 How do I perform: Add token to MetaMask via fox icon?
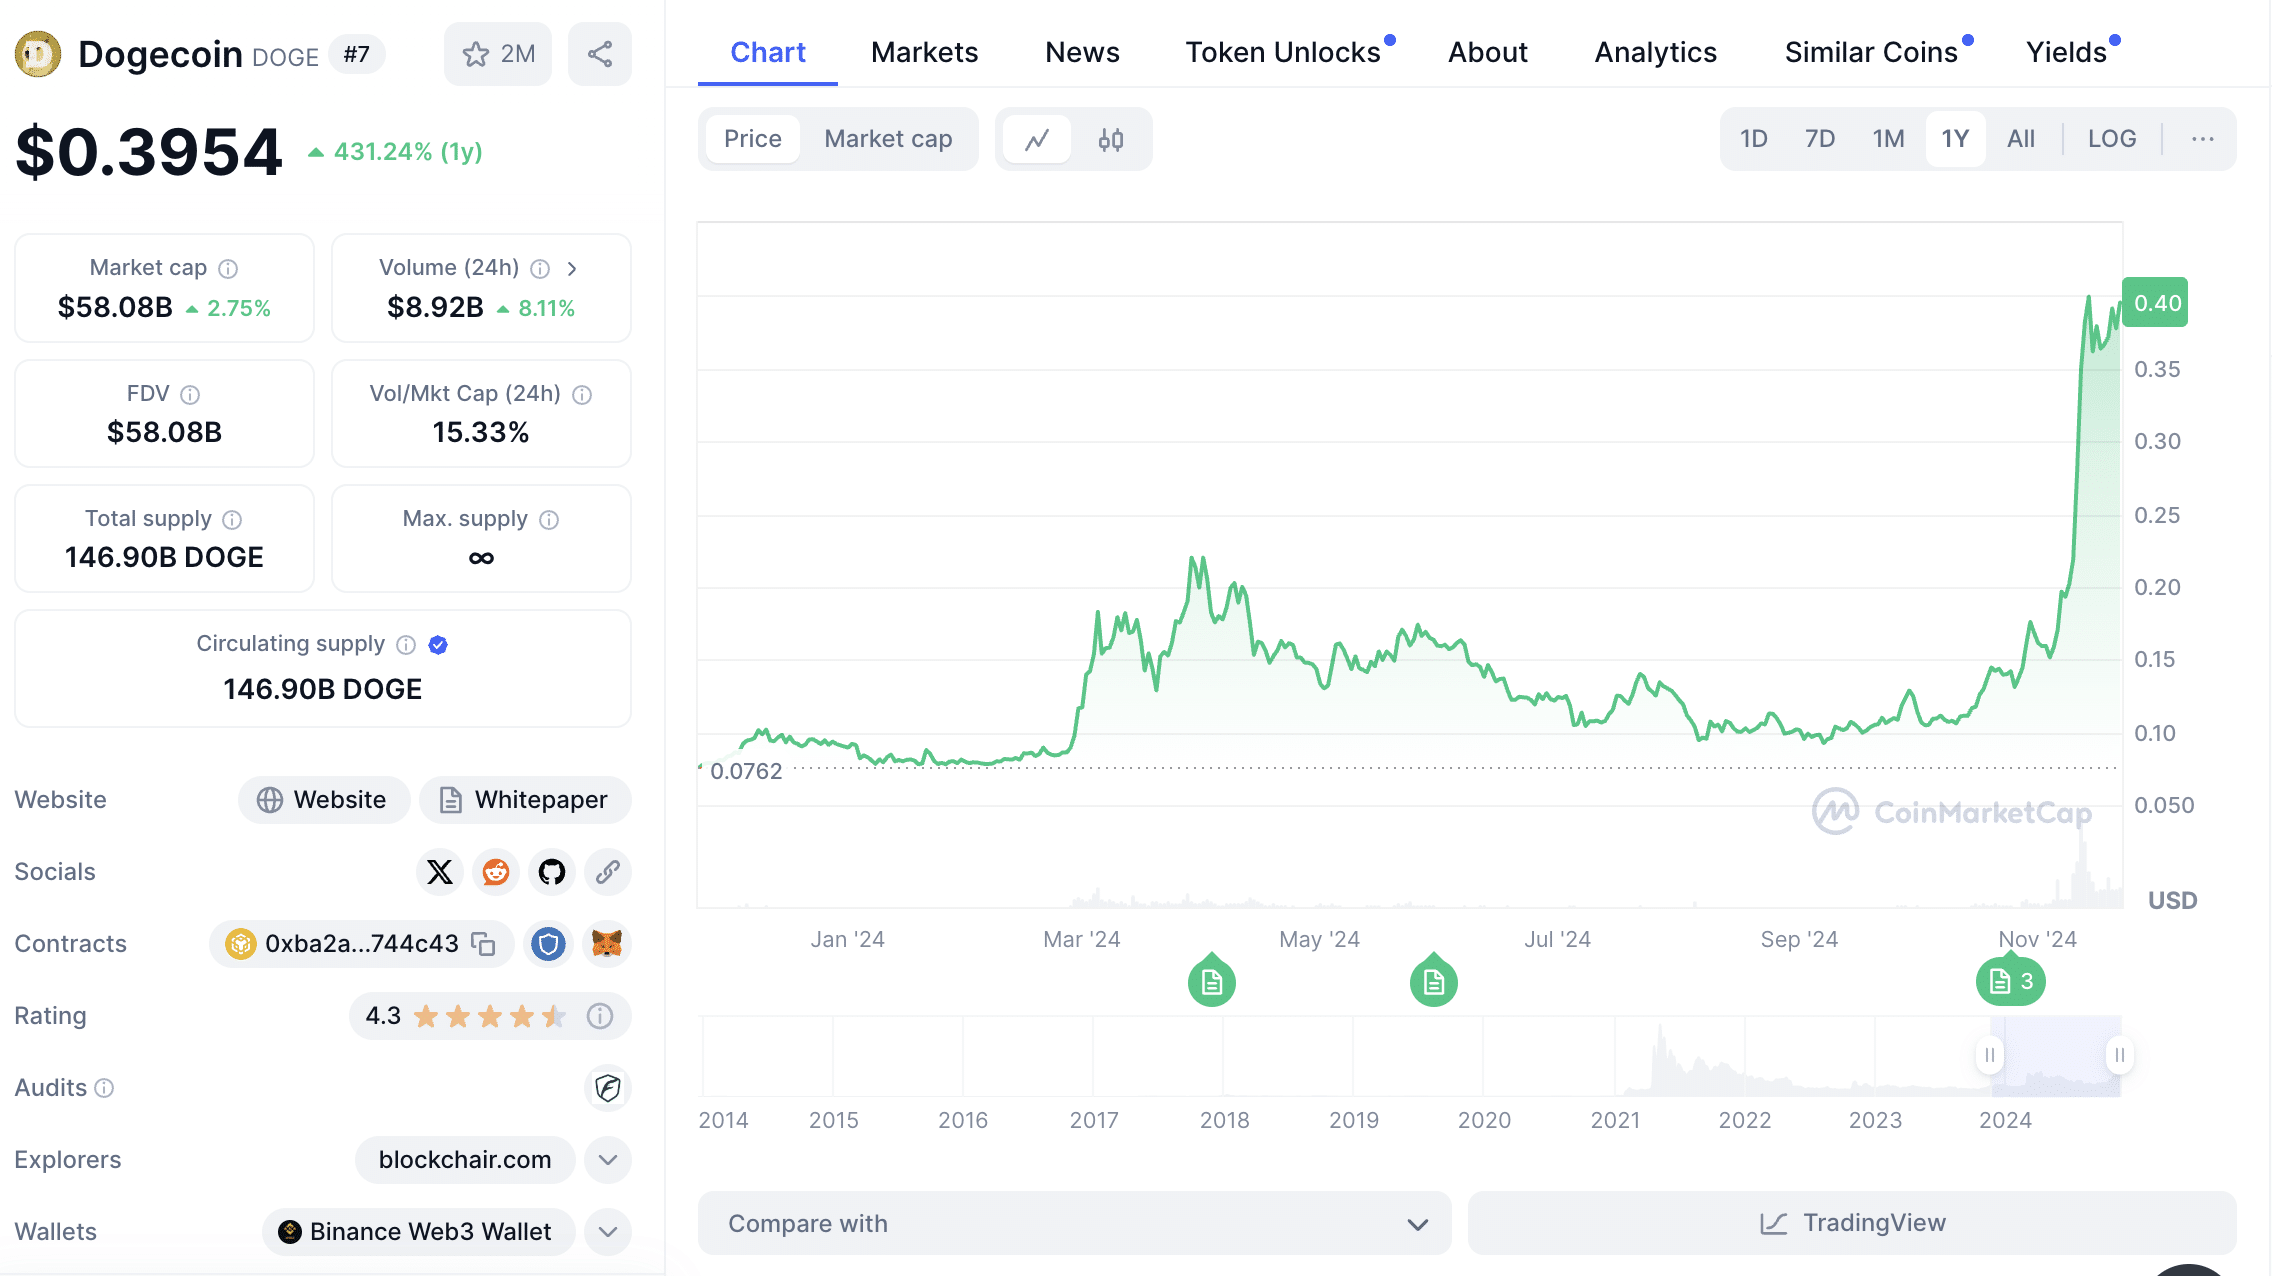pyautogui.click(x=607, y=944)
